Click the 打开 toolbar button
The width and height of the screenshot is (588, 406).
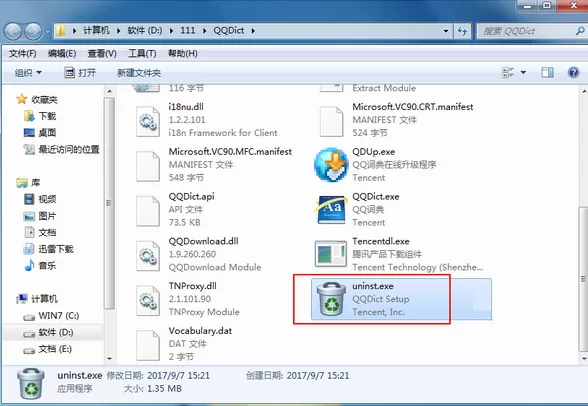click(x=80, y=72)
